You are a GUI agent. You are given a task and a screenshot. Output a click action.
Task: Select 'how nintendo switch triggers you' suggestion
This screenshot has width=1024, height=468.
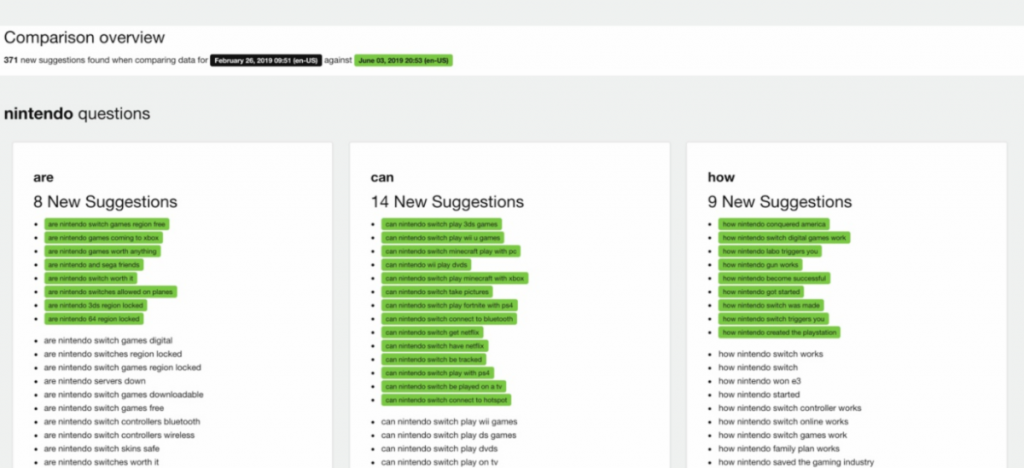773,319
